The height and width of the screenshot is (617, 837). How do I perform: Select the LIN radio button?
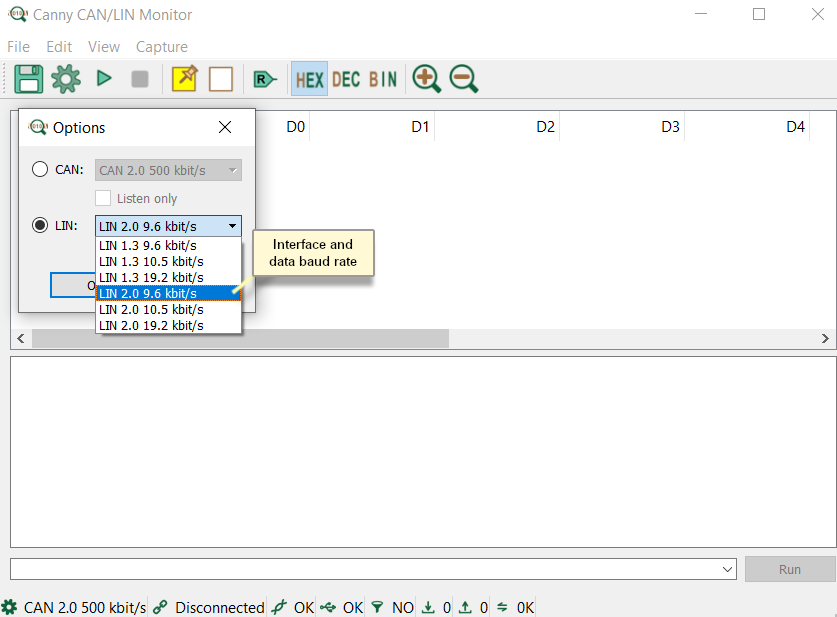(x=40, y=225)
